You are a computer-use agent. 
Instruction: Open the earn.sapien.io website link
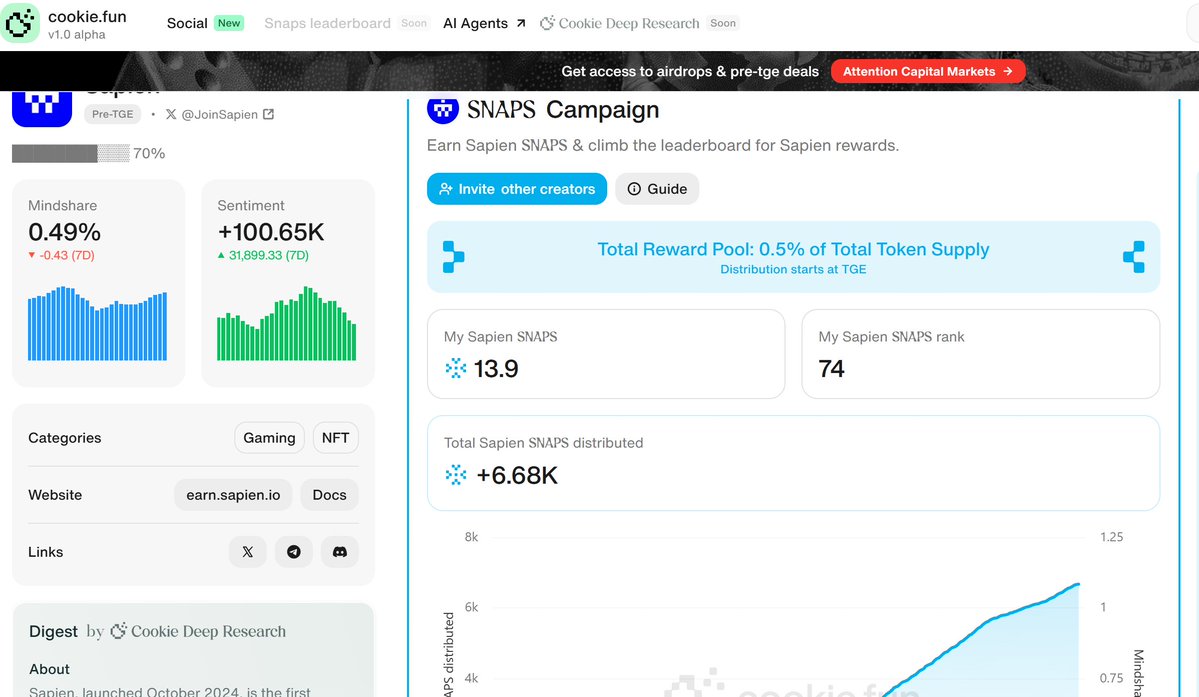pos(233,495)
